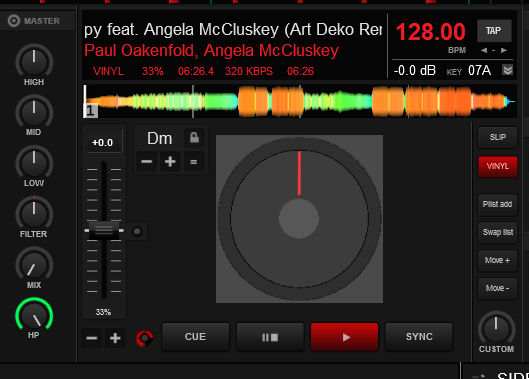
Task: Click cue point marker 1 on waveform
Action: click(90, 111)
